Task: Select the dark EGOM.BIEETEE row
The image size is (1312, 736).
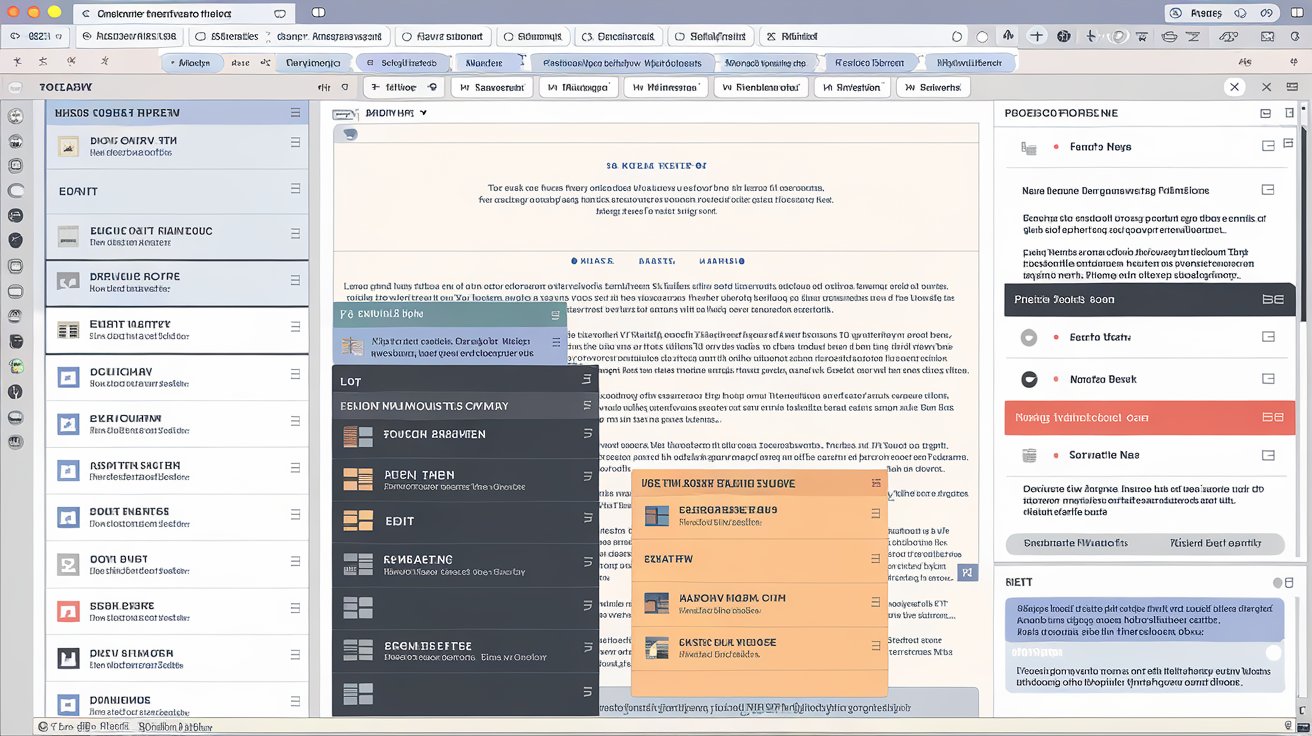Action: pyautogui.click(x=465, y=650)
